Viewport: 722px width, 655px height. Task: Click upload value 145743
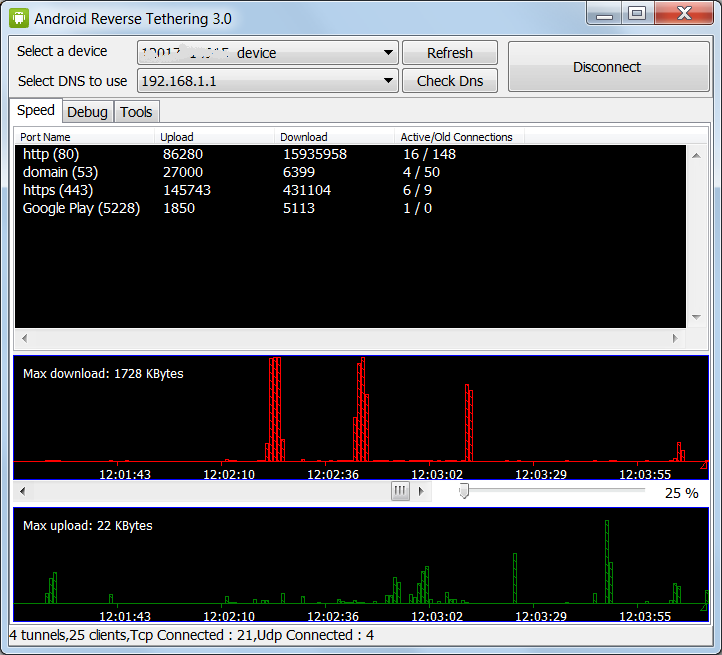[x=187, y=190]
